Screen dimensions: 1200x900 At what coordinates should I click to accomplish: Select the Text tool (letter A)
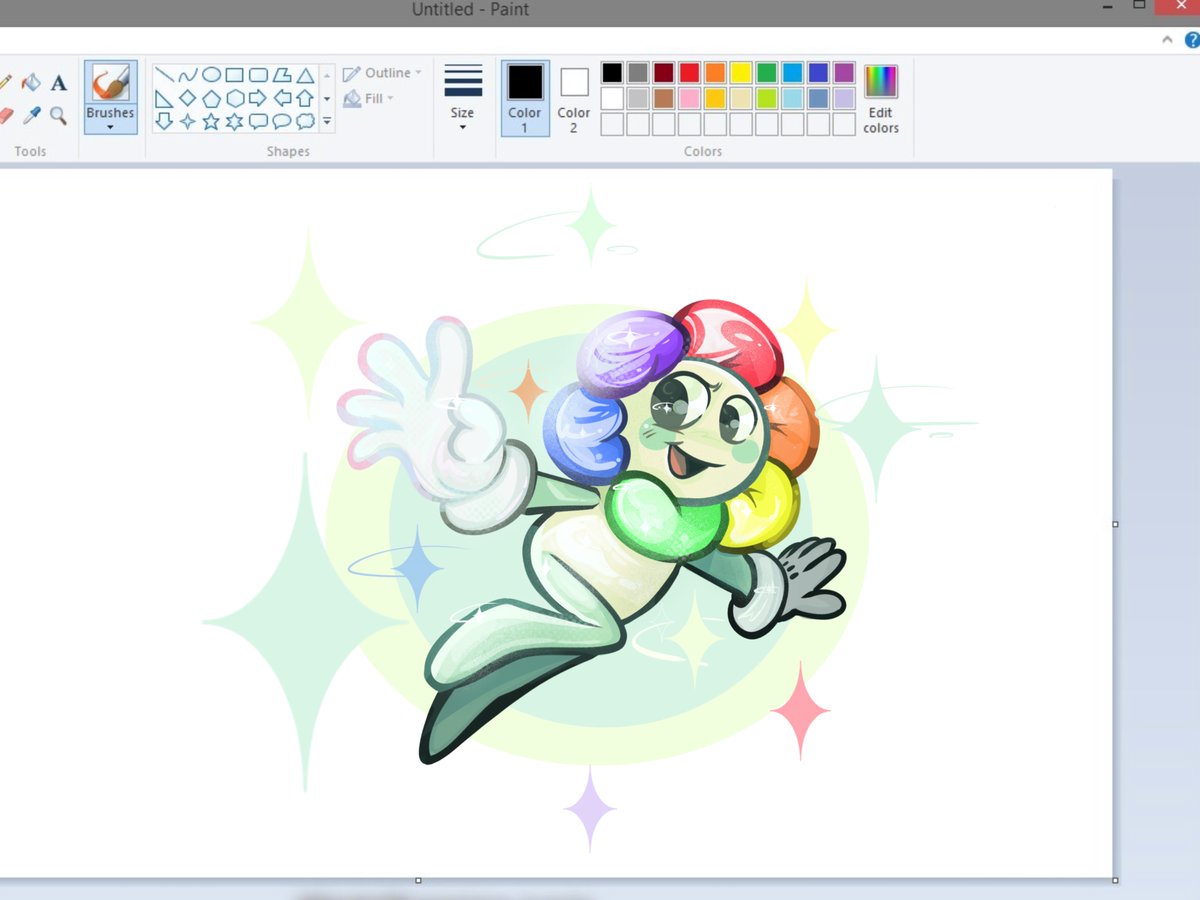pyautogui.click(x=59, y=83)
